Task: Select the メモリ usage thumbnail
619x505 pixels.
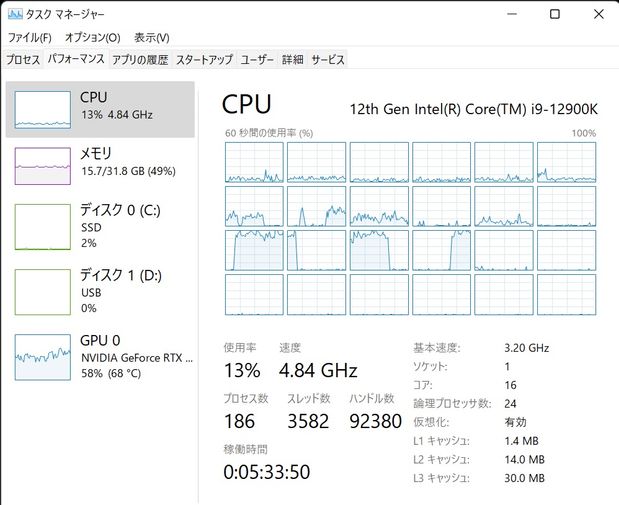Action: 43,166
